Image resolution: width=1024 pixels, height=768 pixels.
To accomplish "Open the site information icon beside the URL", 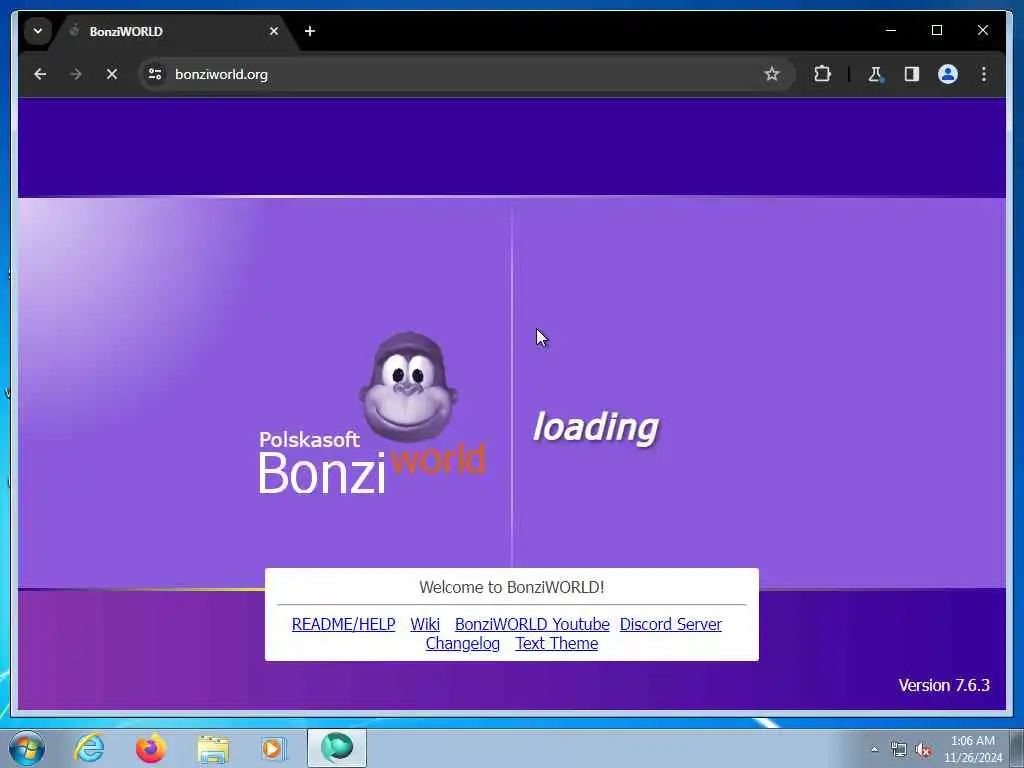I will tap(155, 74).
